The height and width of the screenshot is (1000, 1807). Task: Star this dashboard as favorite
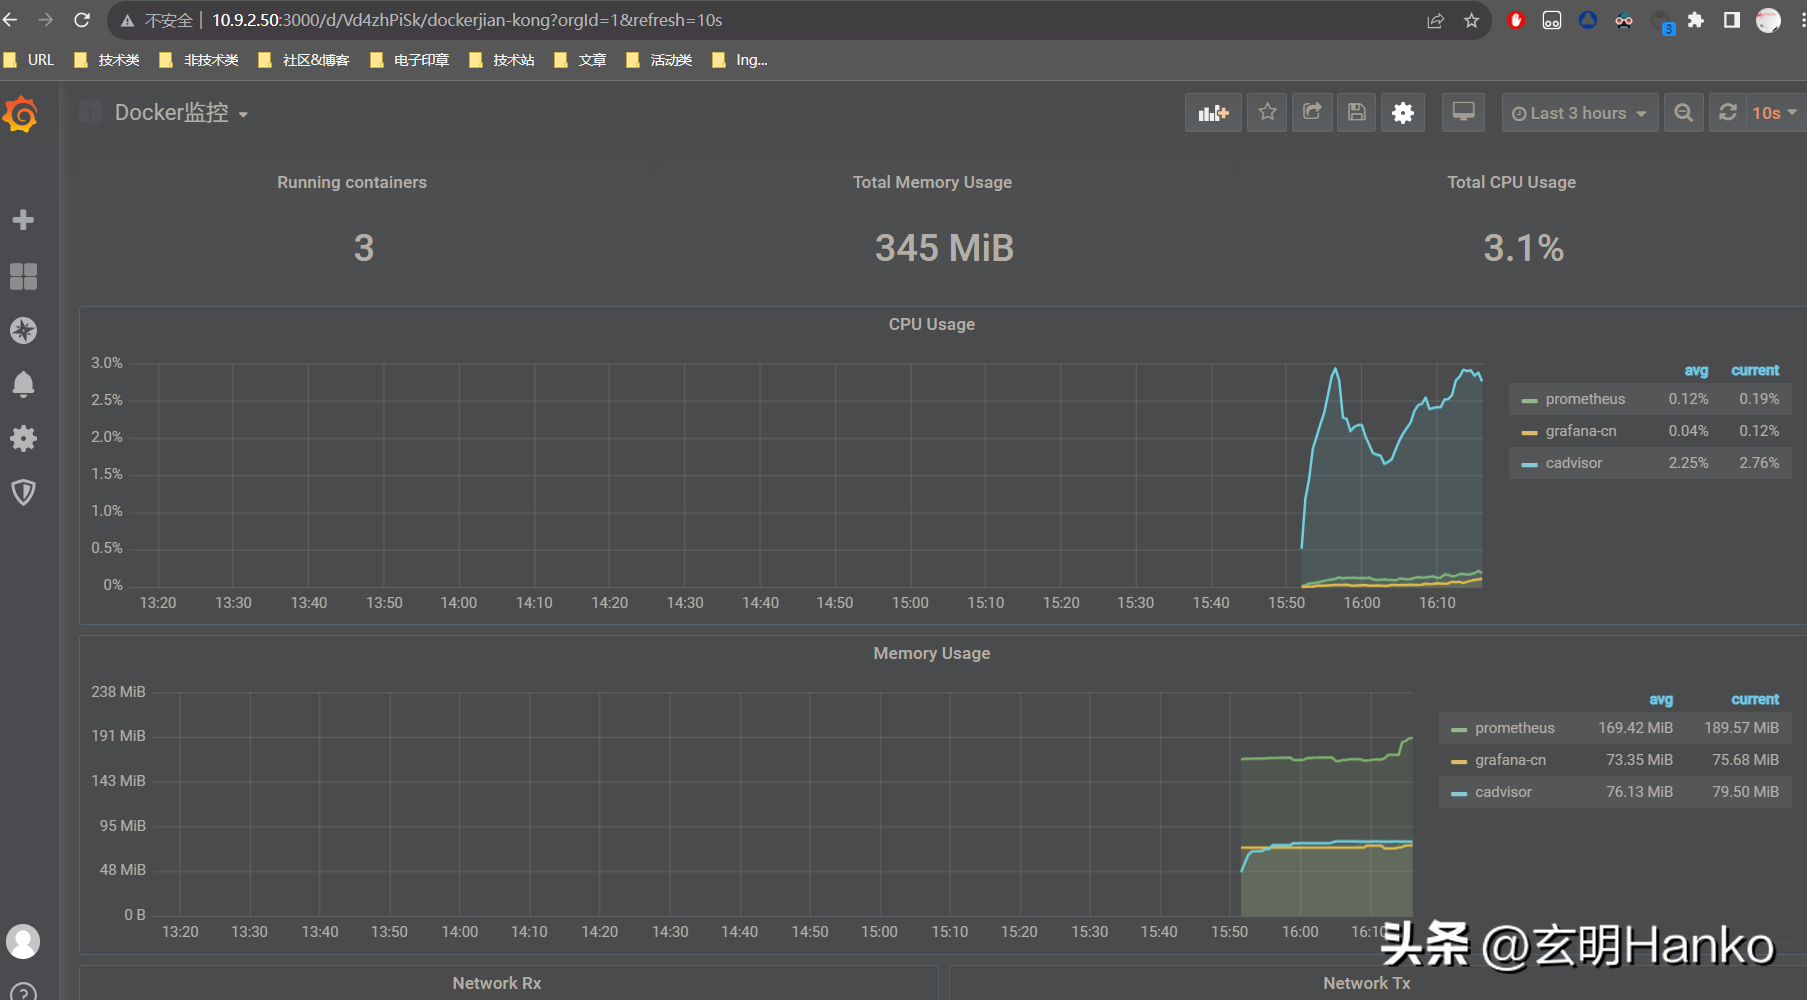click(x=1267, y=113)
